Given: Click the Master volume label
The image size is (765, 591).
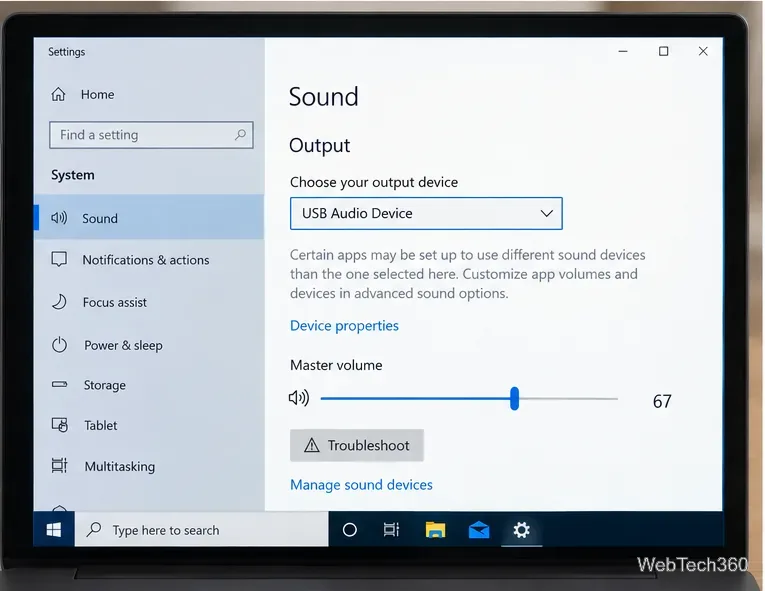Looking at the screenshot, I should click(336, 365).
